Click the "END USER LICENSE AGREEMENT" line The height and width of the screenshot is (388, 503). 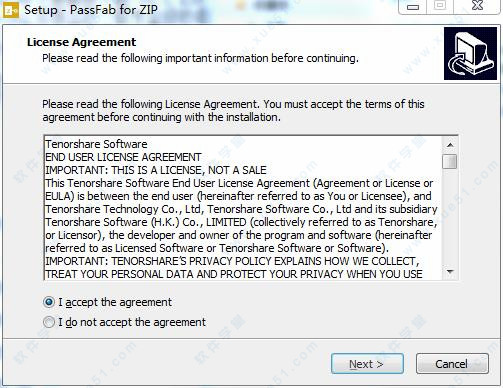[x=123, y=157]
